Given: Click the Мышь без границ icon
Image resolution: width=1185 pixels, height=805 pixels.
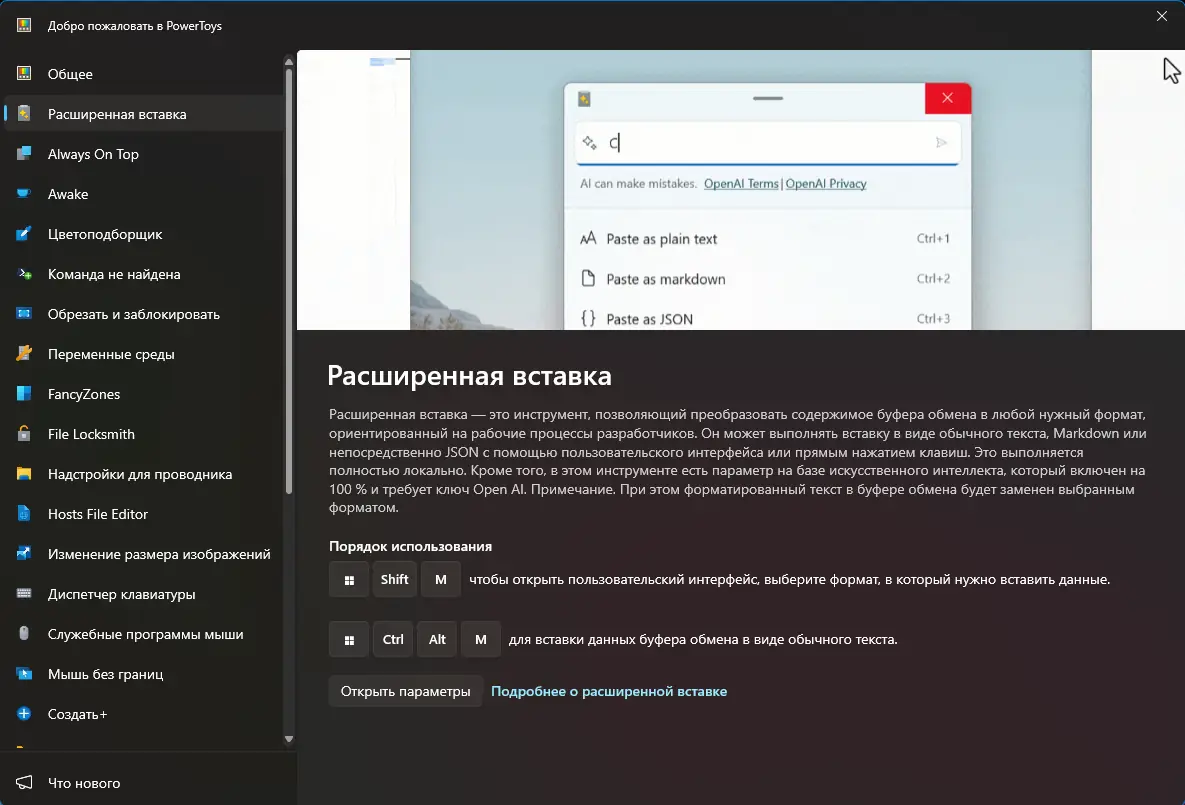Looking at the screenshot, I should (x=24, y=673).
